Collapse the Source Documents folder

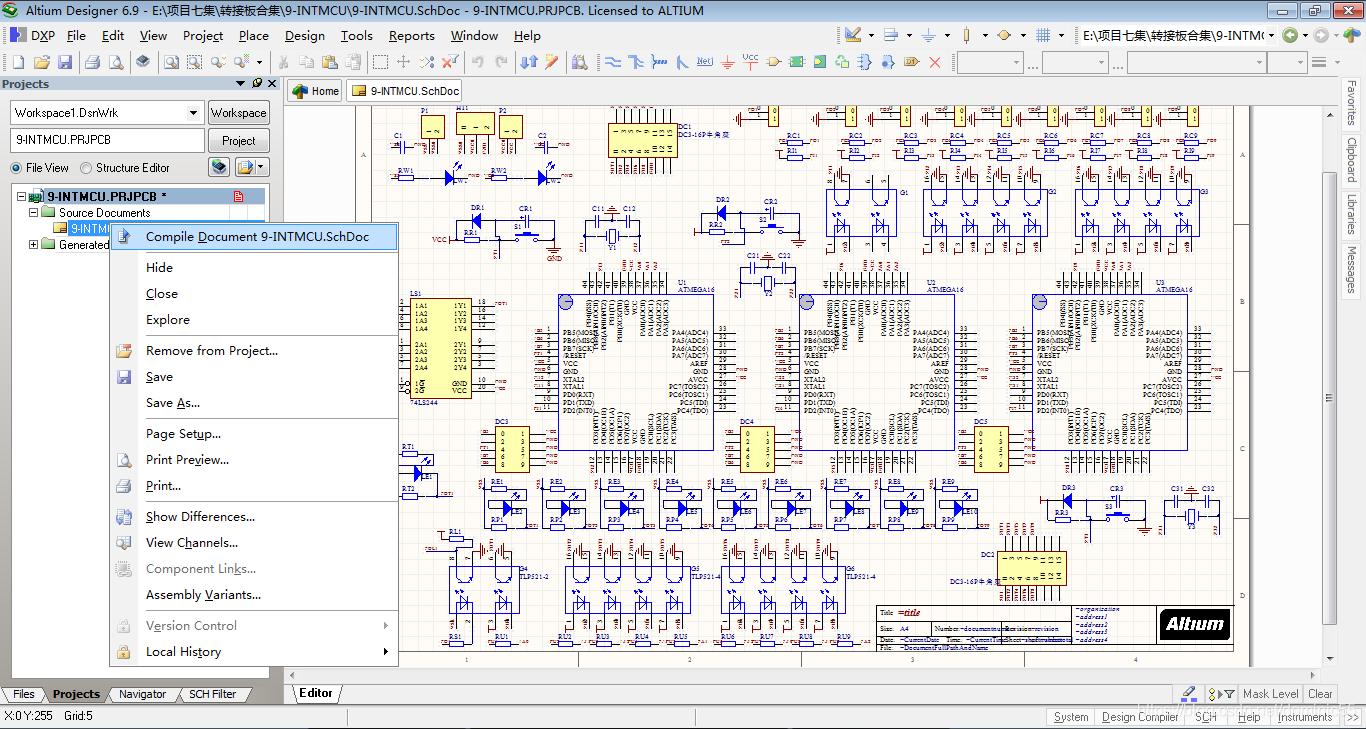tap(34, 212)
